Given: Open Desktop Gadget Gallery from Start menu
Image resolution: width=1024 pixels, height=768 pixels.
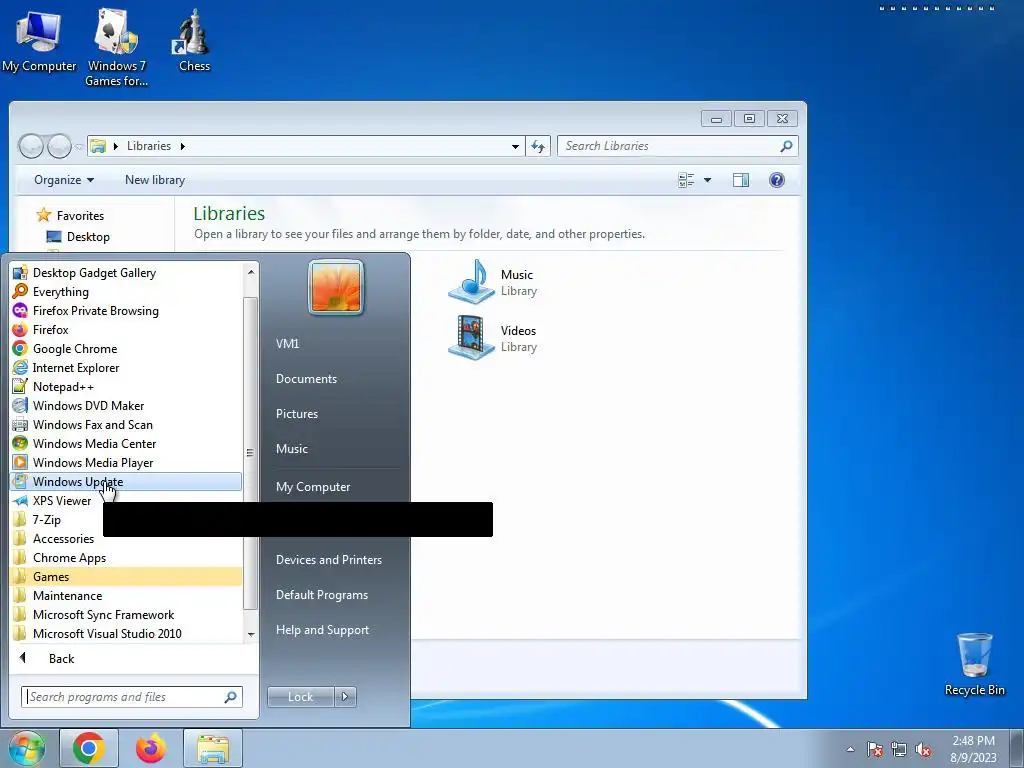Looking at the screenshot, I should pyautogui.click(x=125, y=273).
